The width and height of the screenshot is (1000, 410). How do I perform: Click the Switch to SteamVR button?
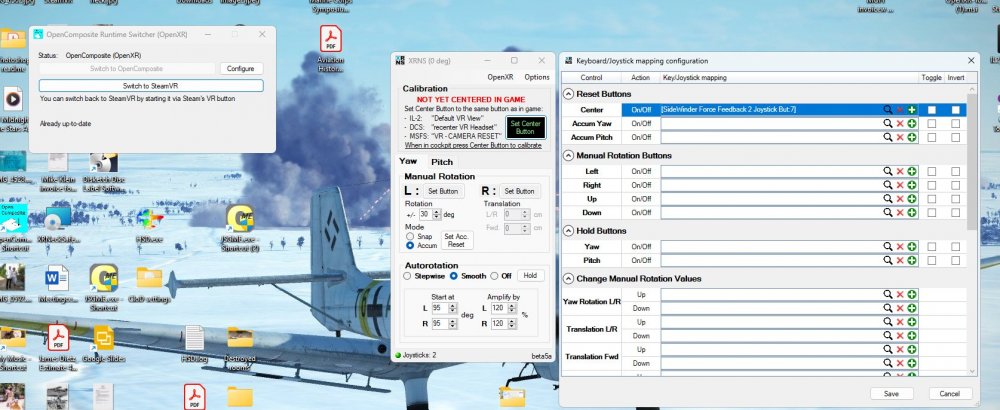coord(150,85)
